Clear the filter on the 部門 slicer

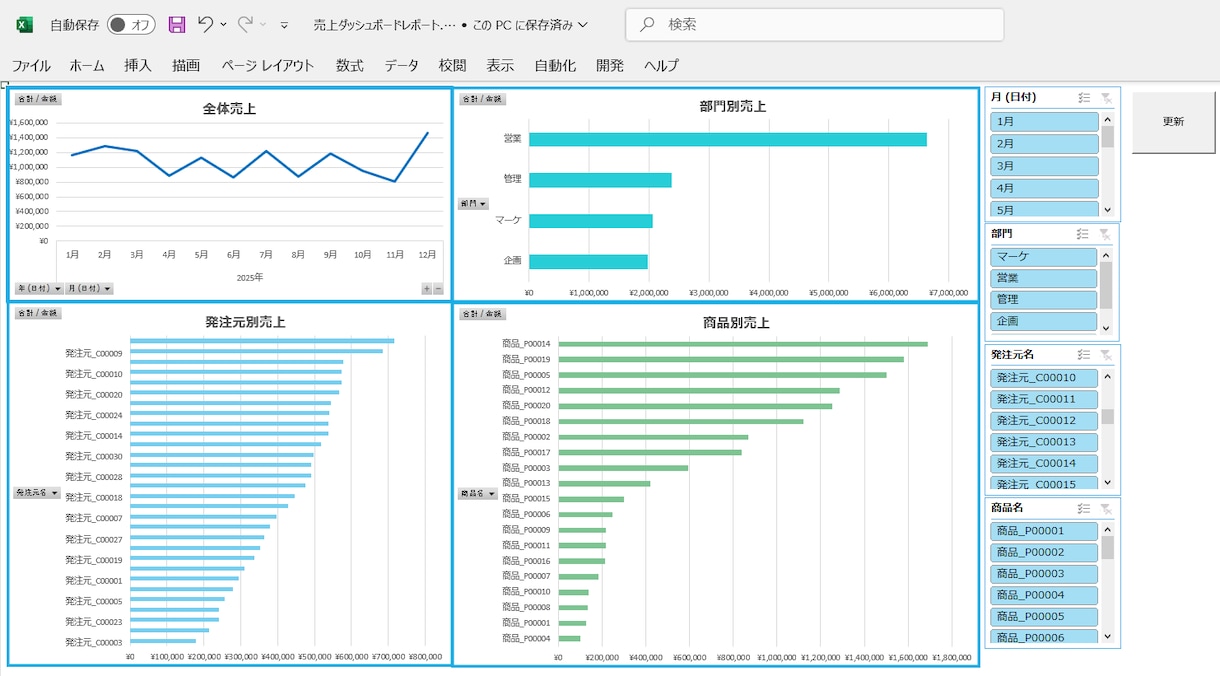(1104, 234)
